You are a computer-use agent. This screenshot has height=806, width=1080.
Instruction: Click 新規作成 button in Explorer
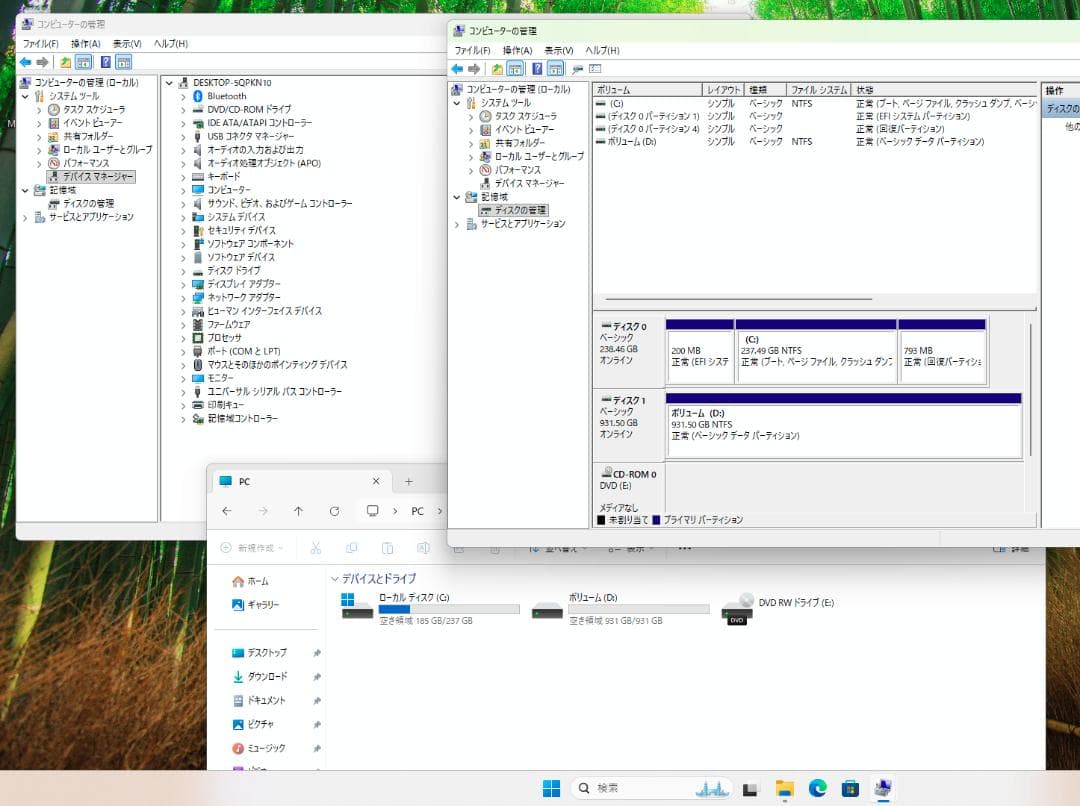(x=251, y=548)
